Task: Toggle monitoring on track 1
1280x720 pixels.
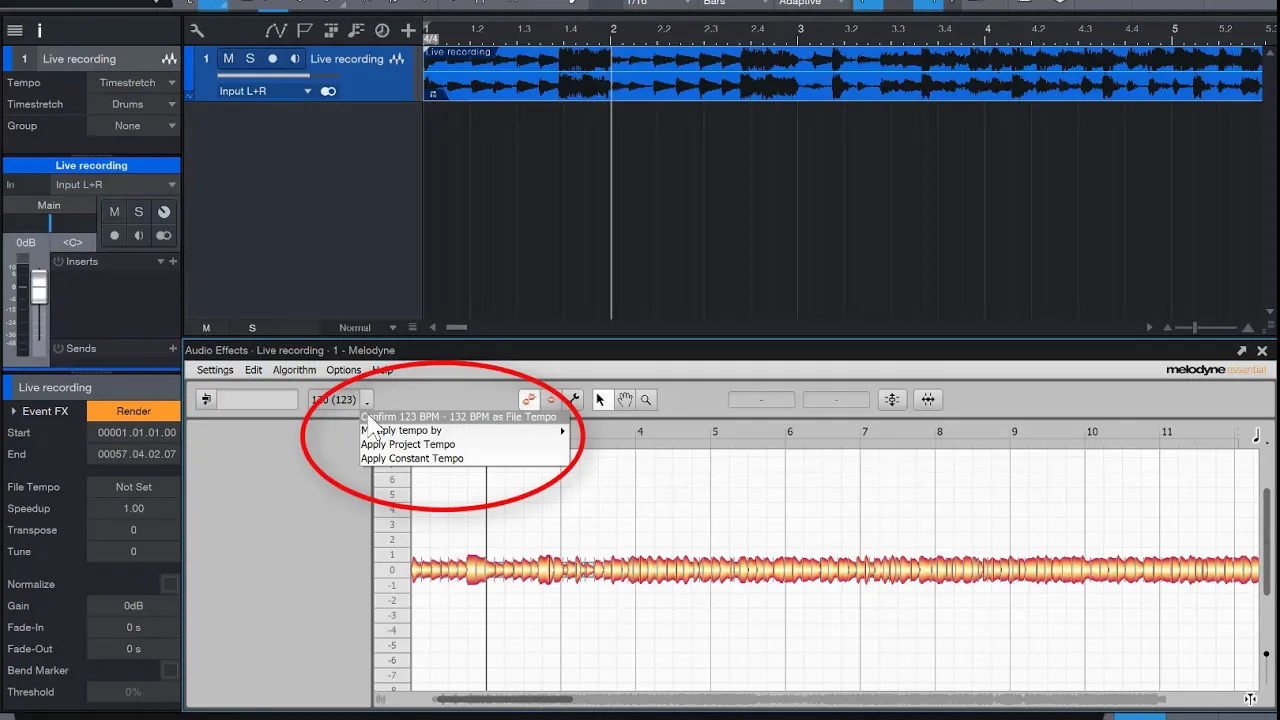Action: 294,59
